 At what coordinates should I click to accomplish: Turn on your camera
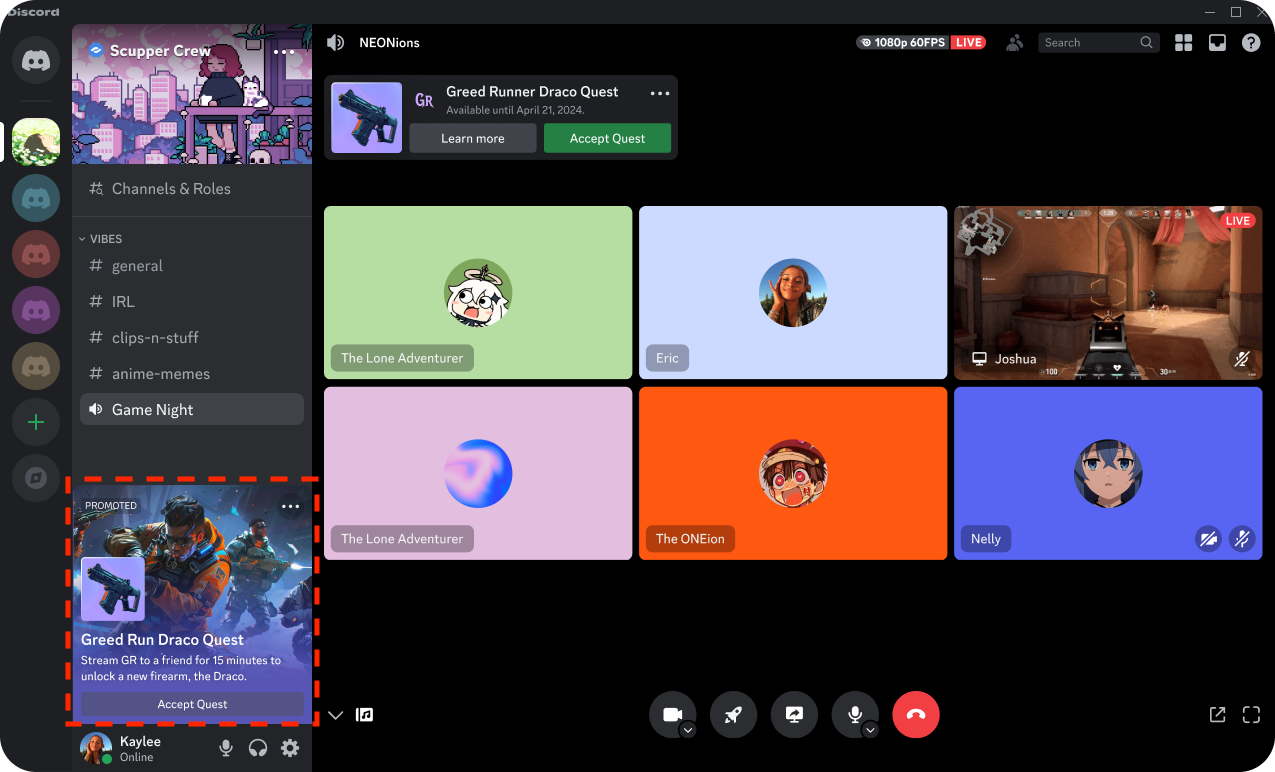click(x=672, y=712)
